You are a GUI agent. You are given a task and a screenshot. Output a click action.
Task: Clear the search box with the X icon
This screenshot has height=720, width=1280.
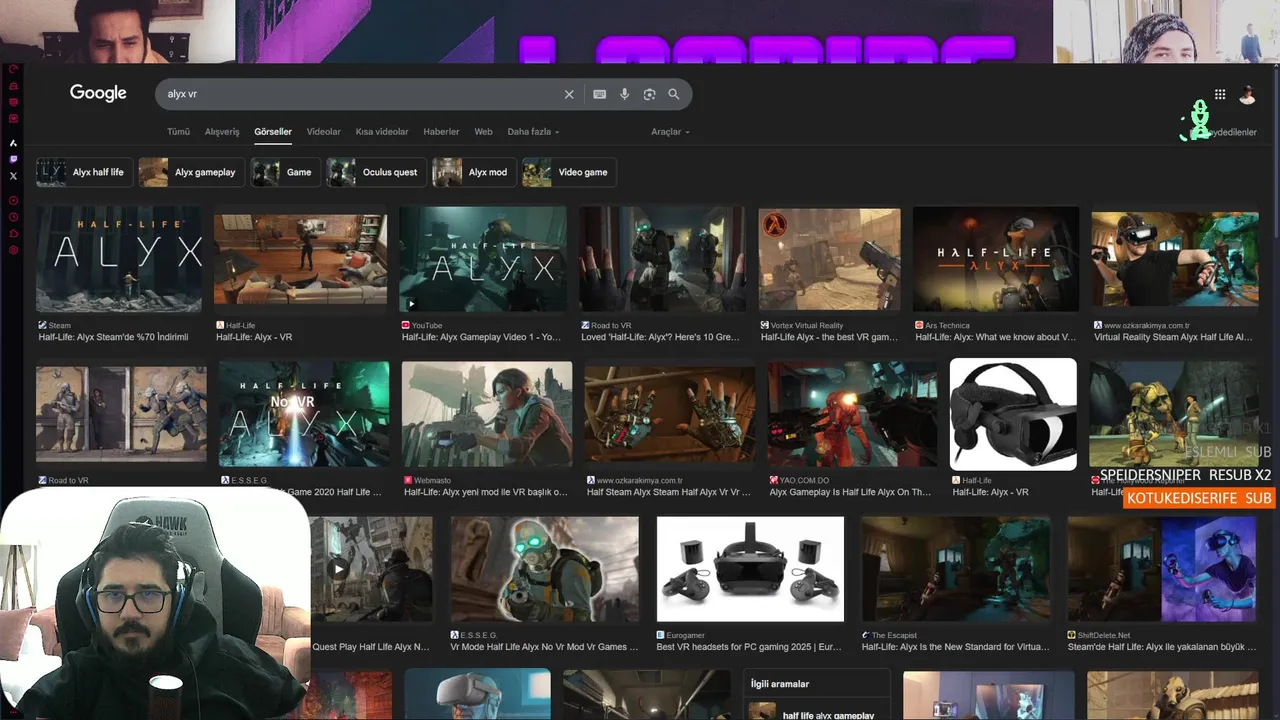(x=569, y=94)
